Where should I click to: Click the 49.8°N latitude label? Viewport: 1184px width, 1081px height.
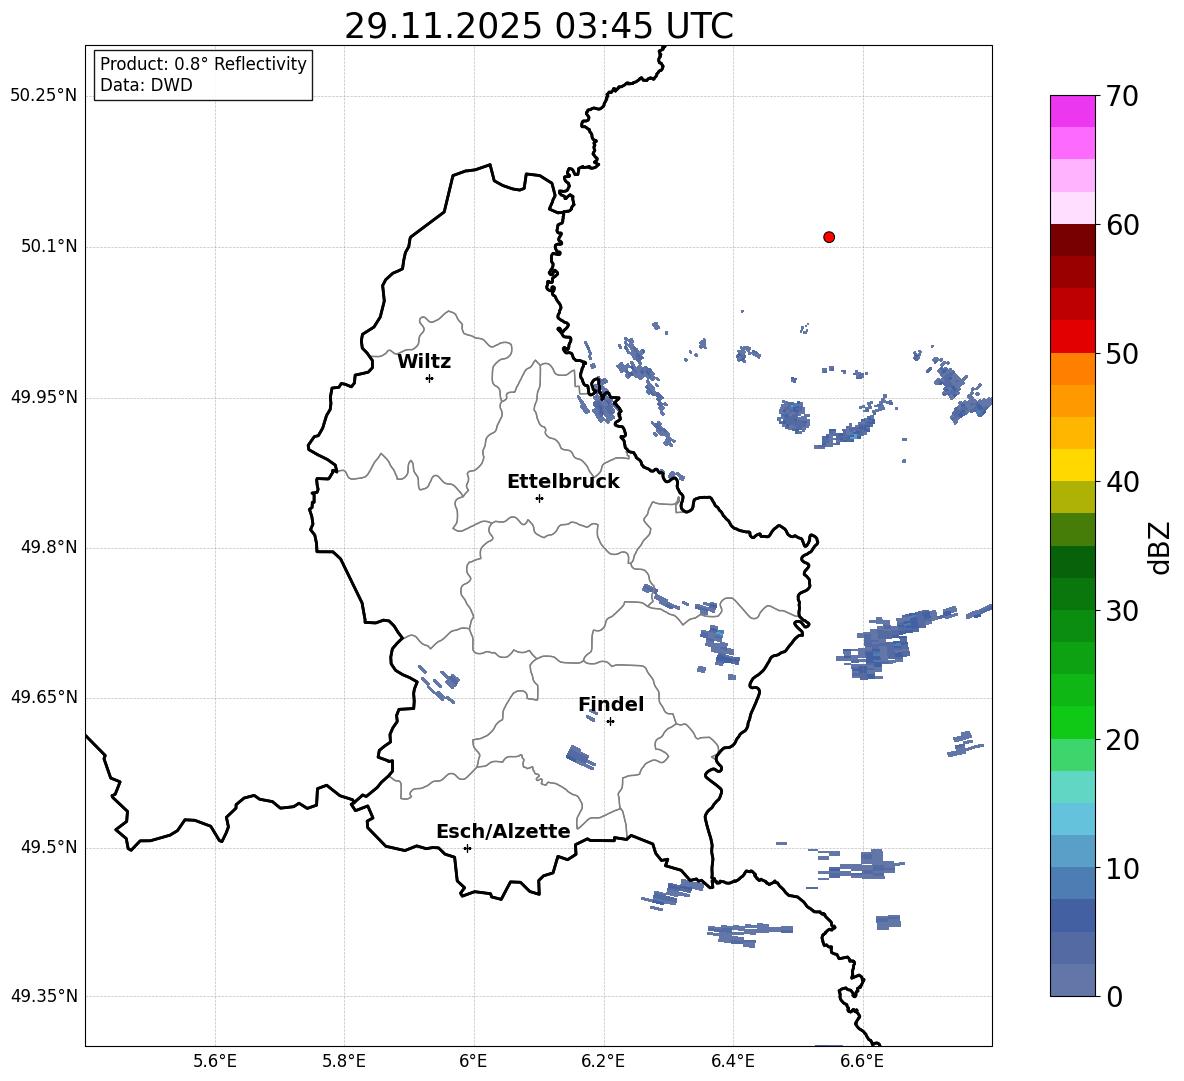[x=49, y=547]
